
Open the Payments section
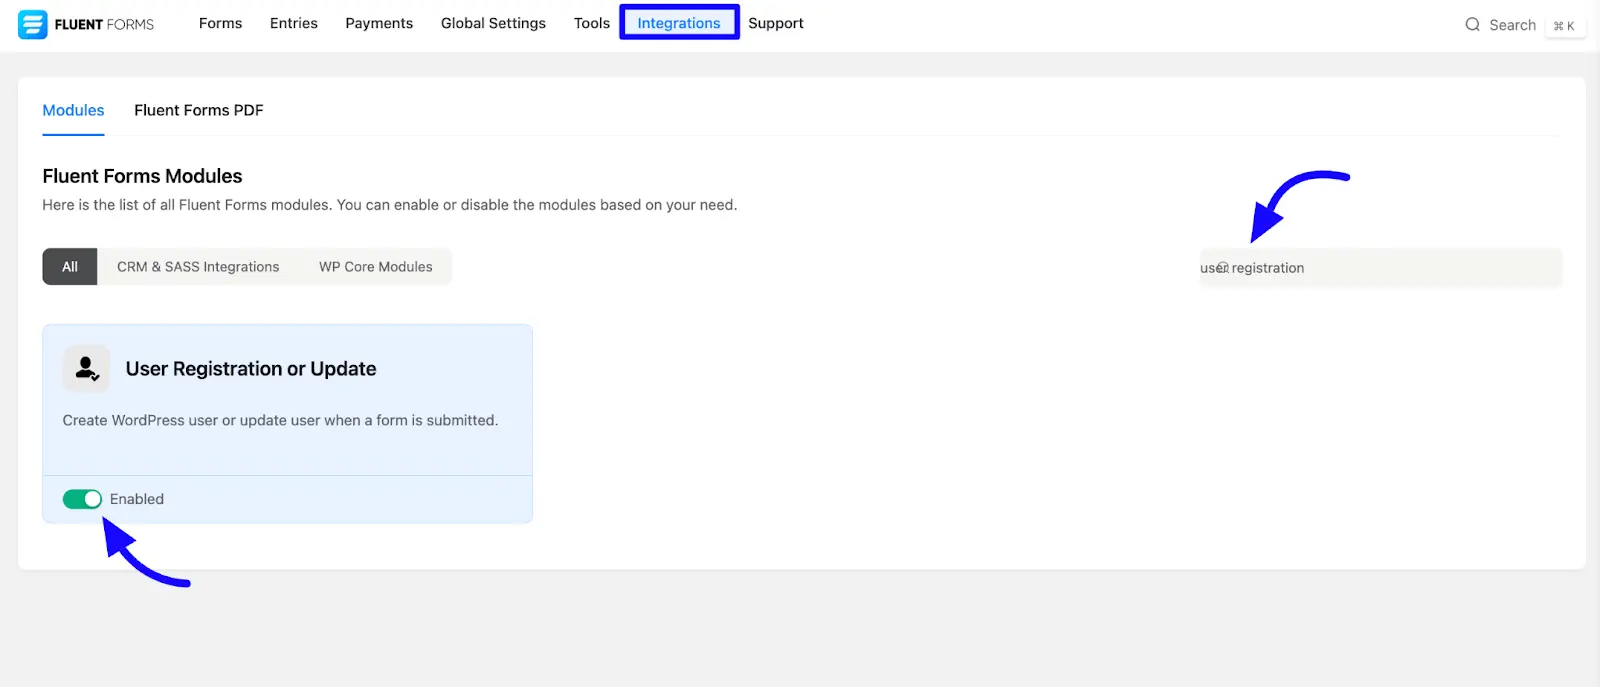pos(379,23)
